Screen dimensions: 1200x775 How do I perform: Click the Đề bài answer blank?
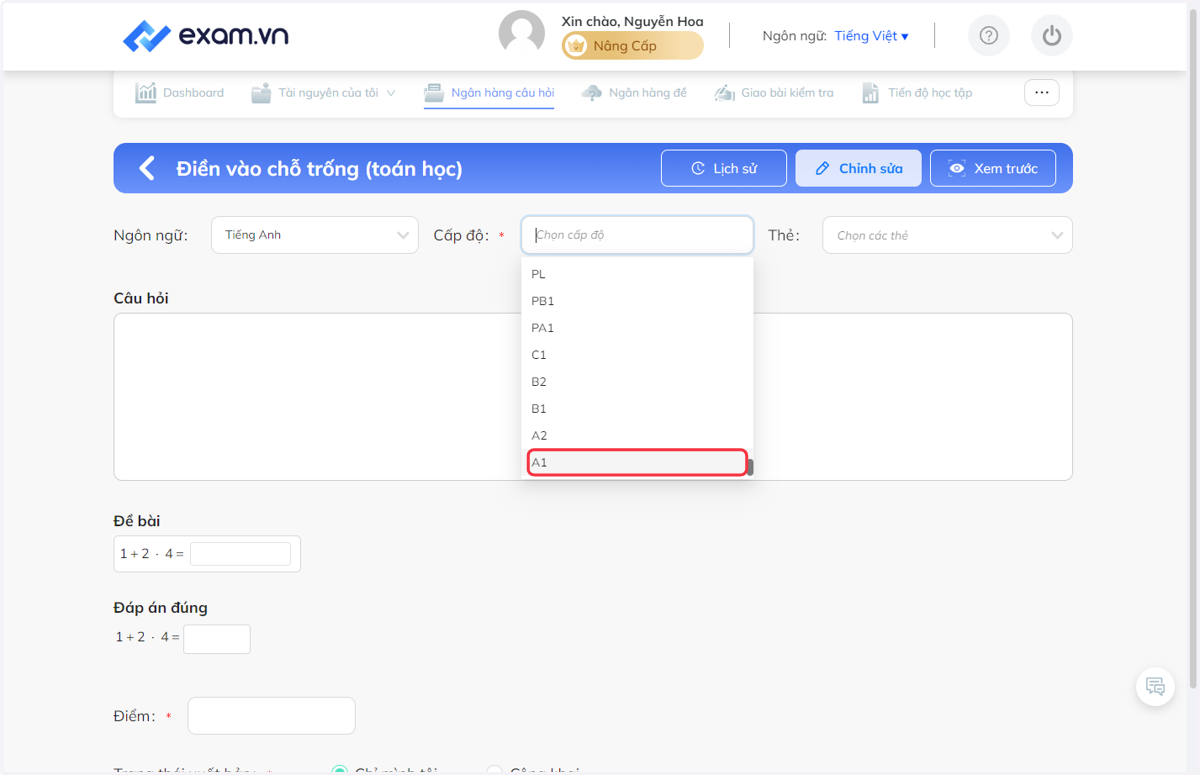click(240, 554)
